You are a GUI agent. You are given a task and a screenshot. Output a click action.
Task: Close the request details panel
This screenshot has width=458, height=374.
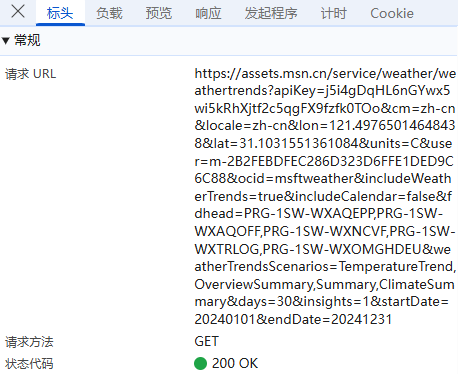[x=18, y=12]
